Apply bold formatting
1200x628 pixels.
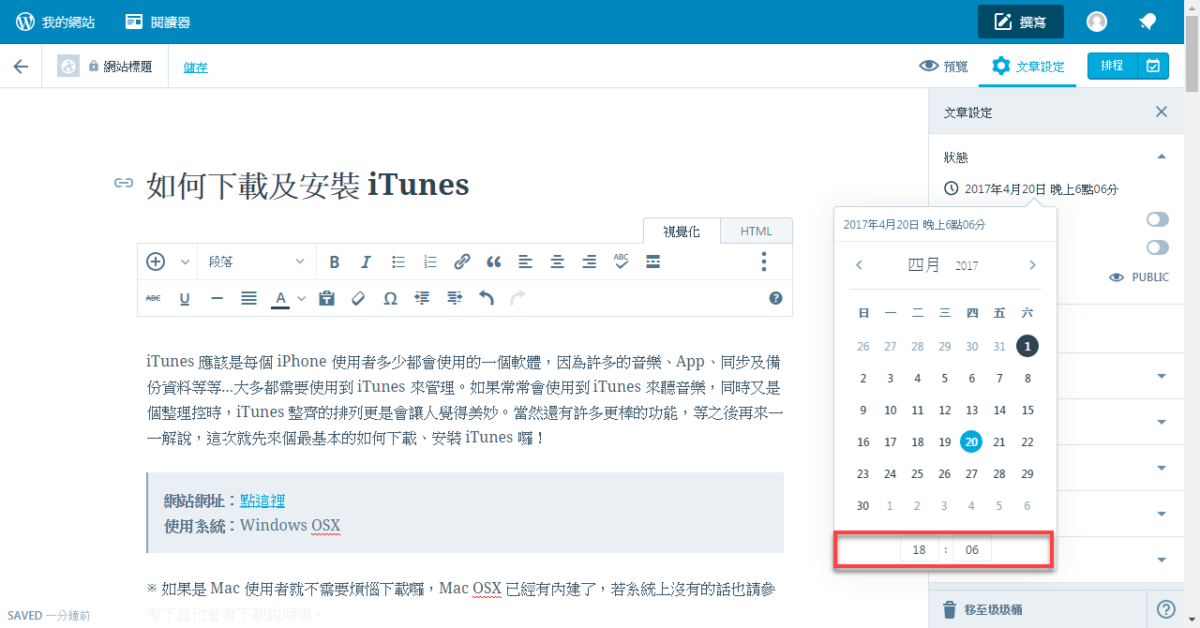334,262
